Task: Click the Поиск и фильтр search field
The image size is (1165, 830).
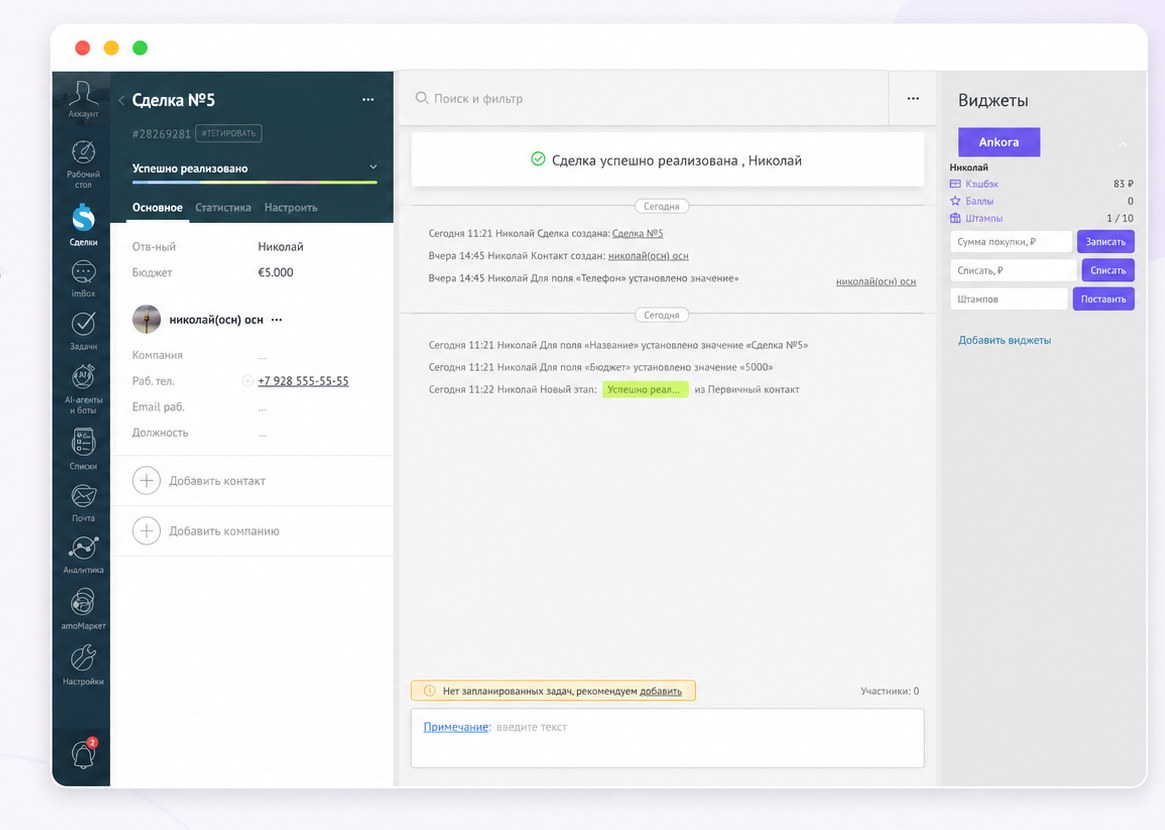Action: [643, 98]
